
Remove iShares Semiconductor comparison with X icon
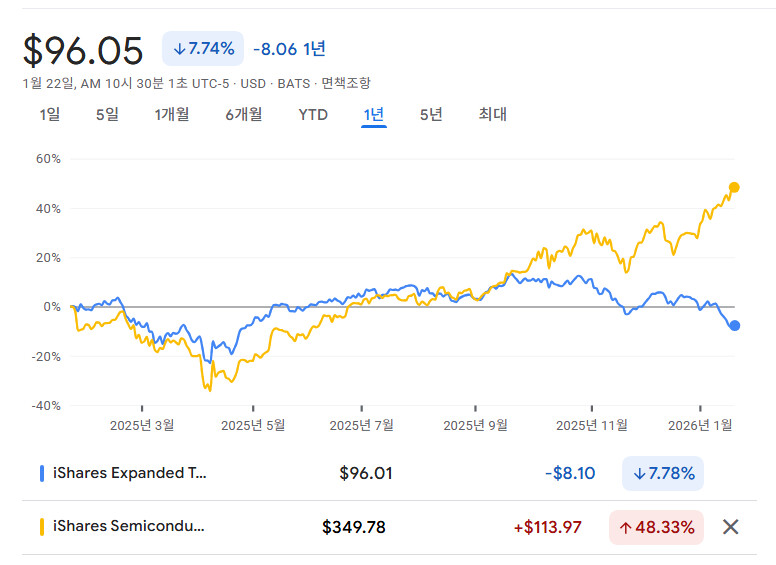pos(731,527)
